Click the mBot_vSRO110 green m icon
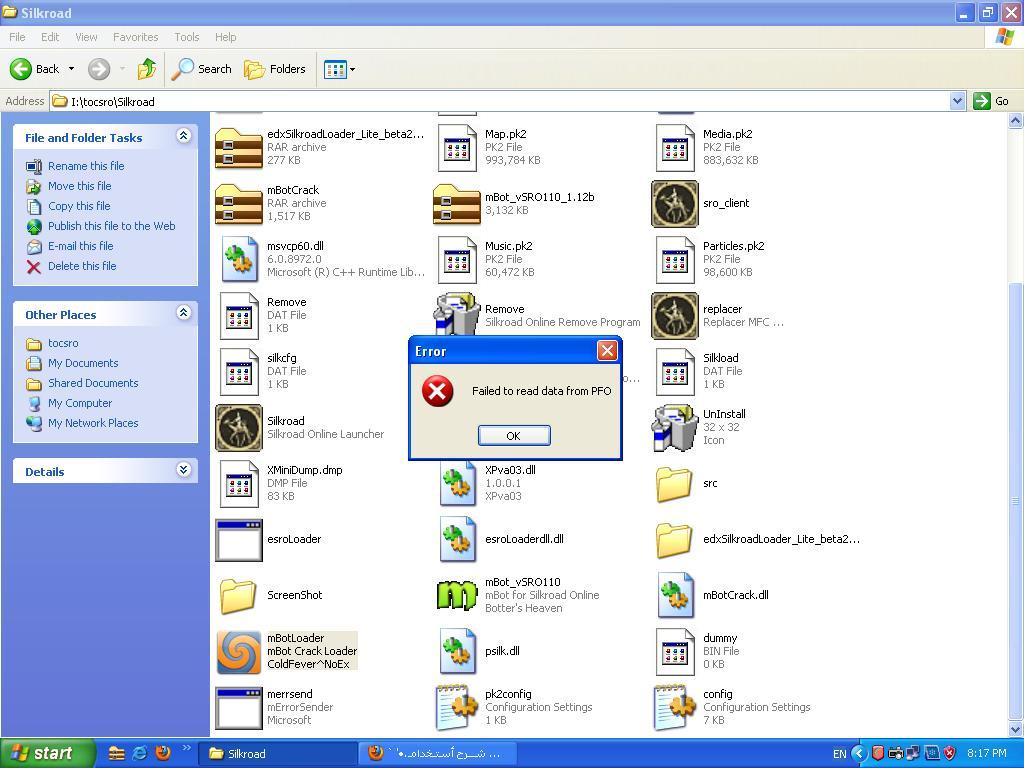 tap(456, 596)
